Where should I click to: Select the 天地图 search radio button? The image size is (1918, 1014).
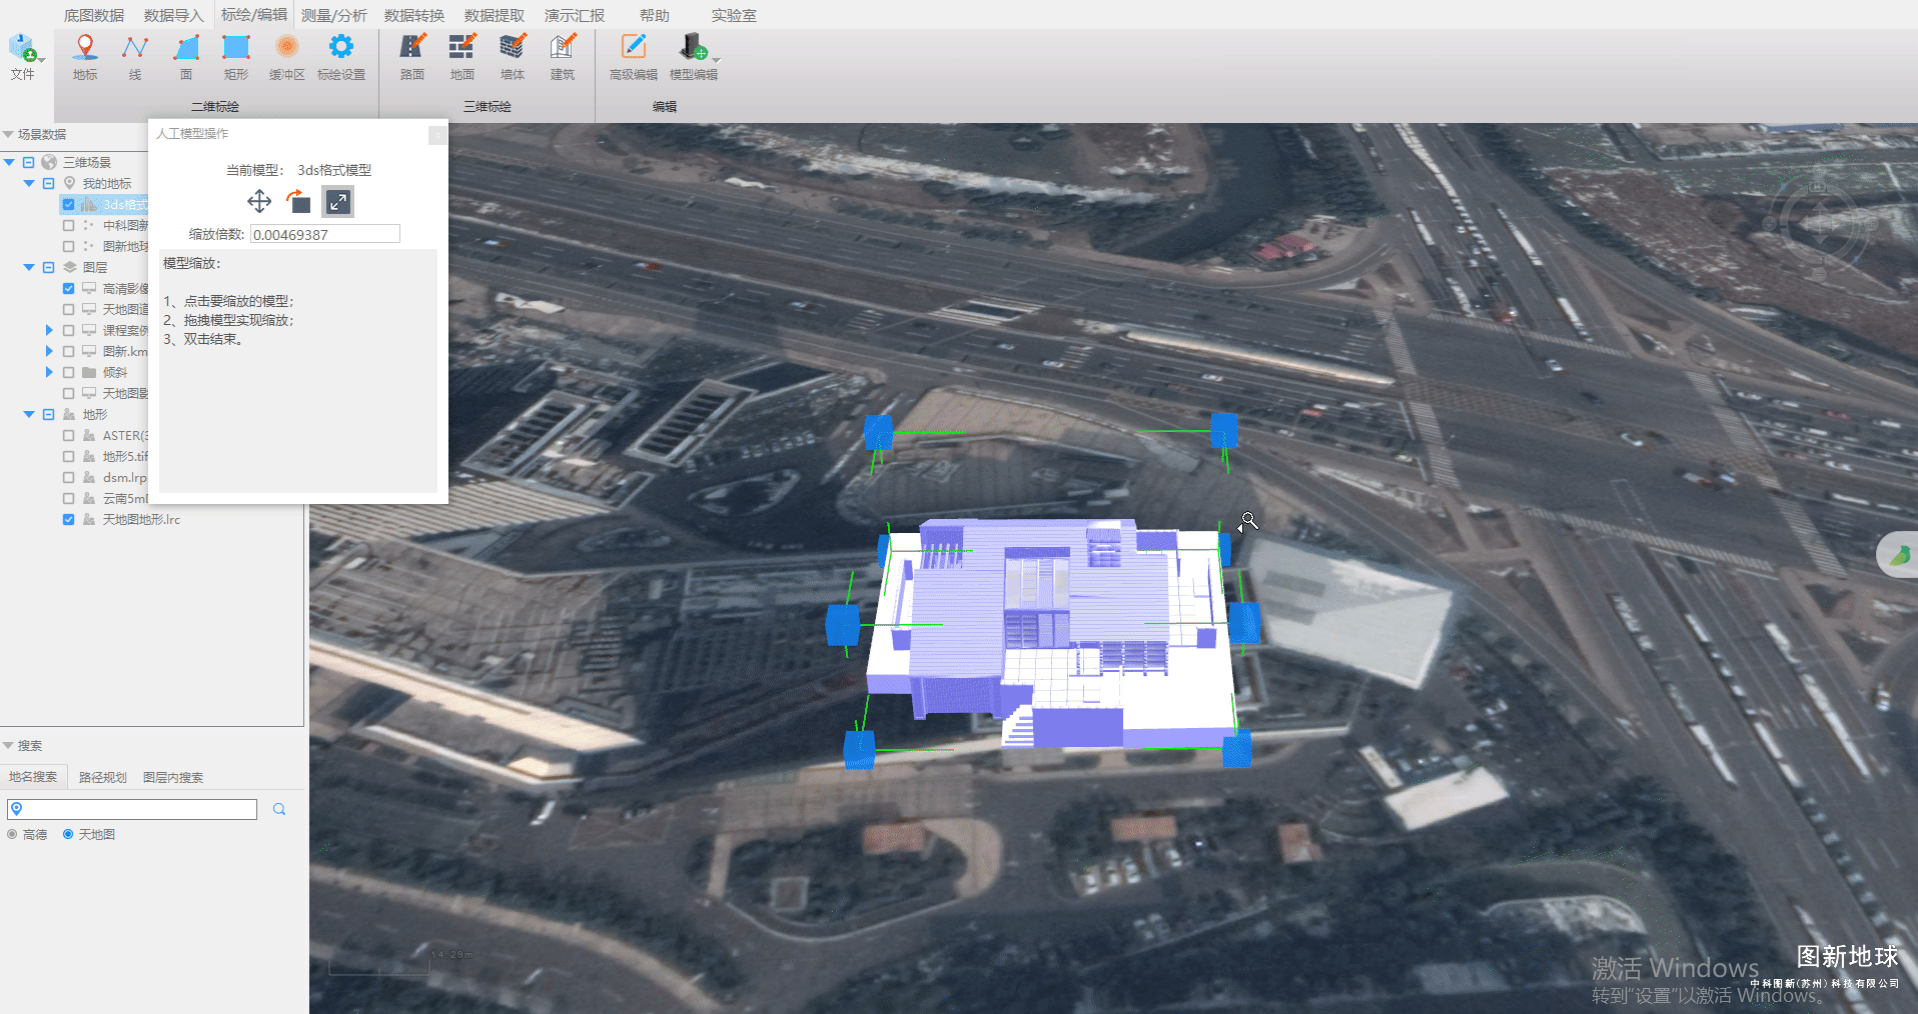click(68, 834)
